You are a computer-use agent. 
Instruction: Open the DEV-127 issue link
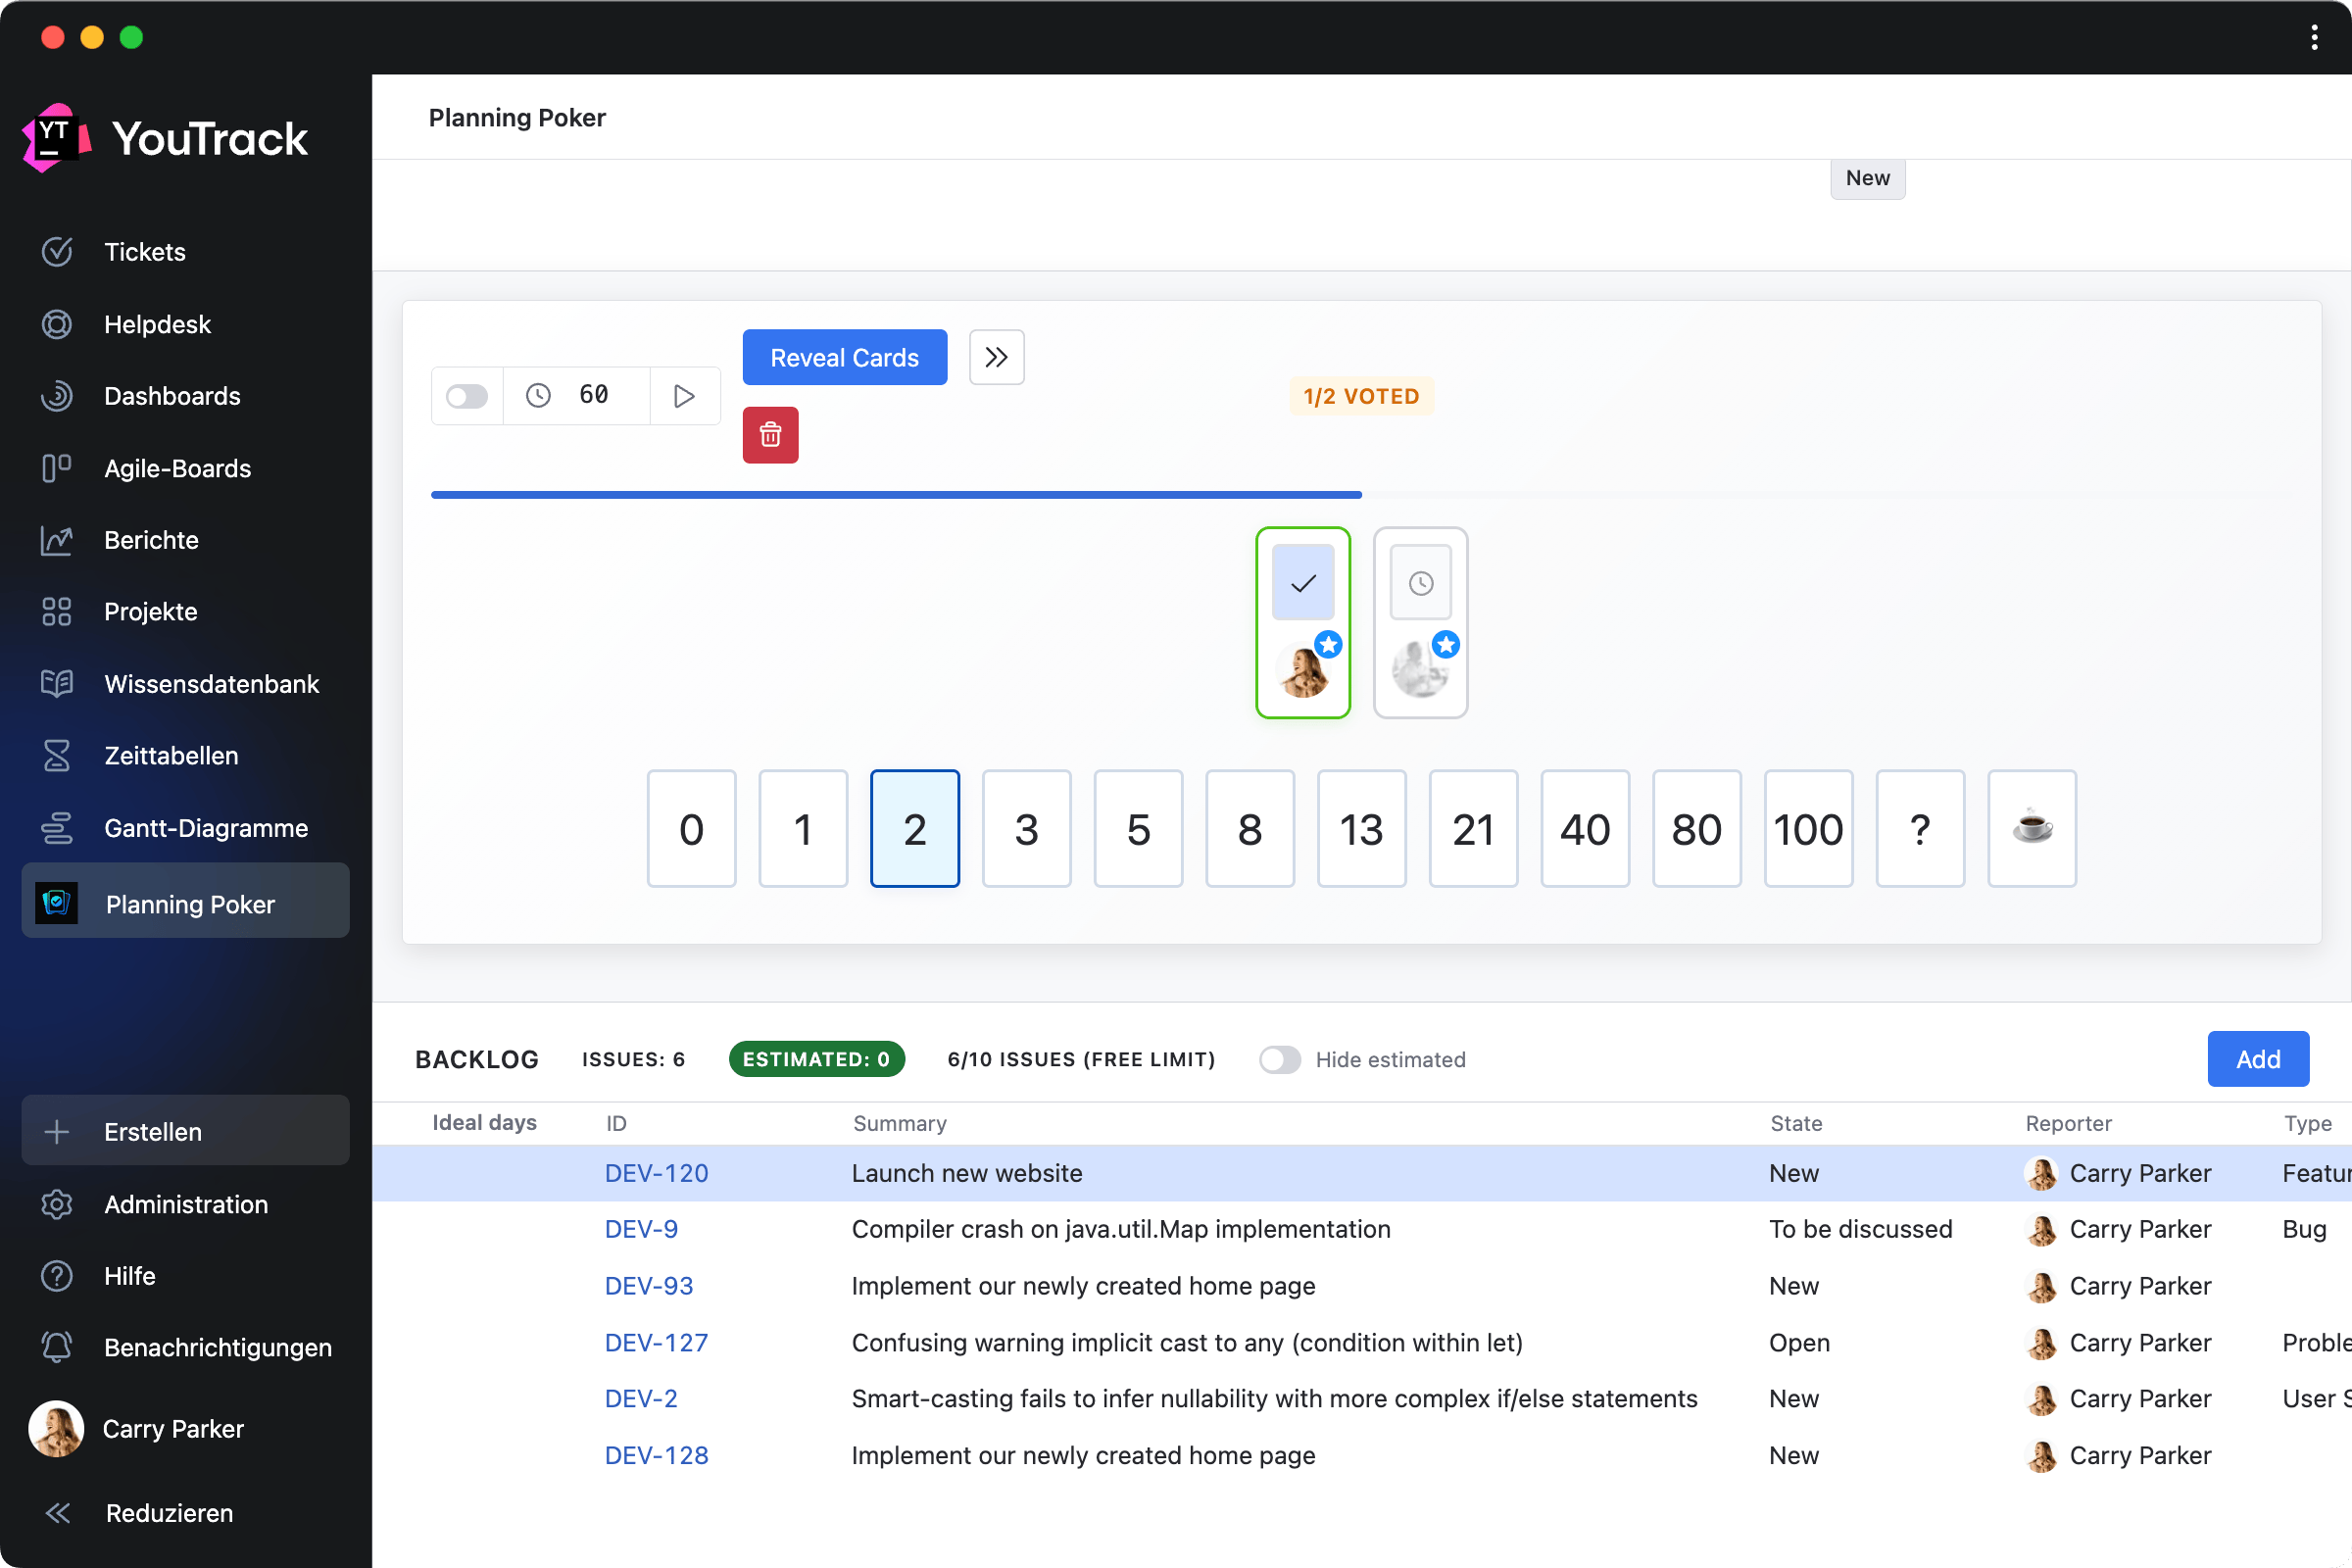(656, 1342)
